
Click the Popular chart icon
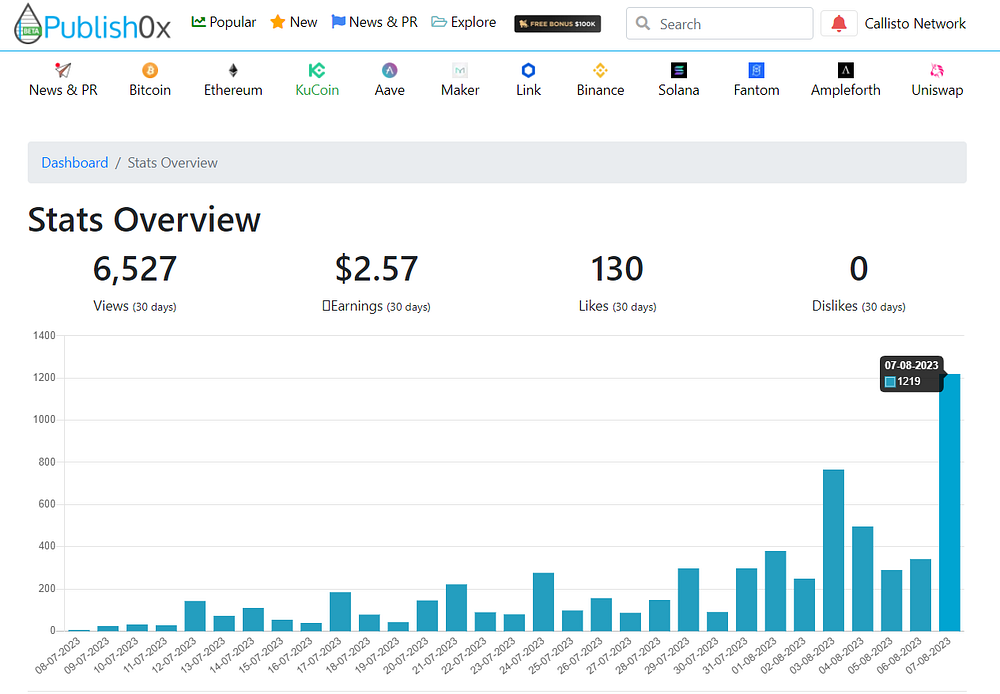(198, 22)
